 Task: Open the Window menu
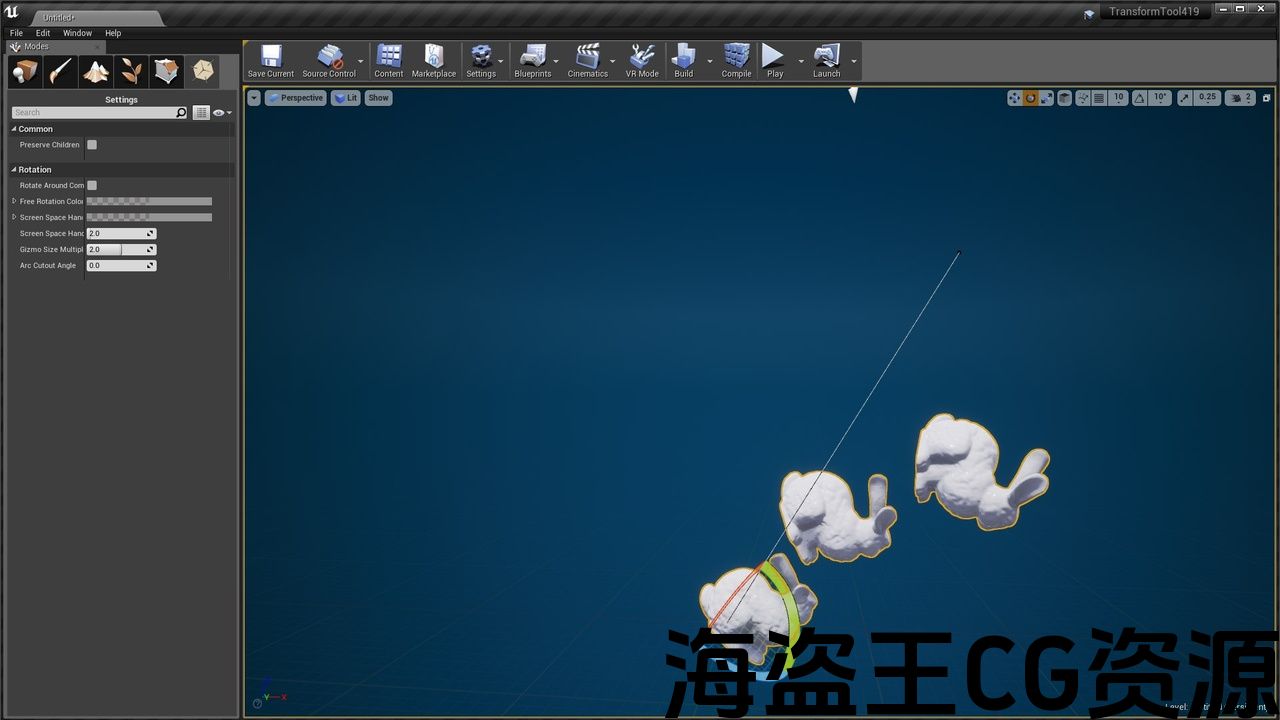pyautogui.click(x=77, y=33)
